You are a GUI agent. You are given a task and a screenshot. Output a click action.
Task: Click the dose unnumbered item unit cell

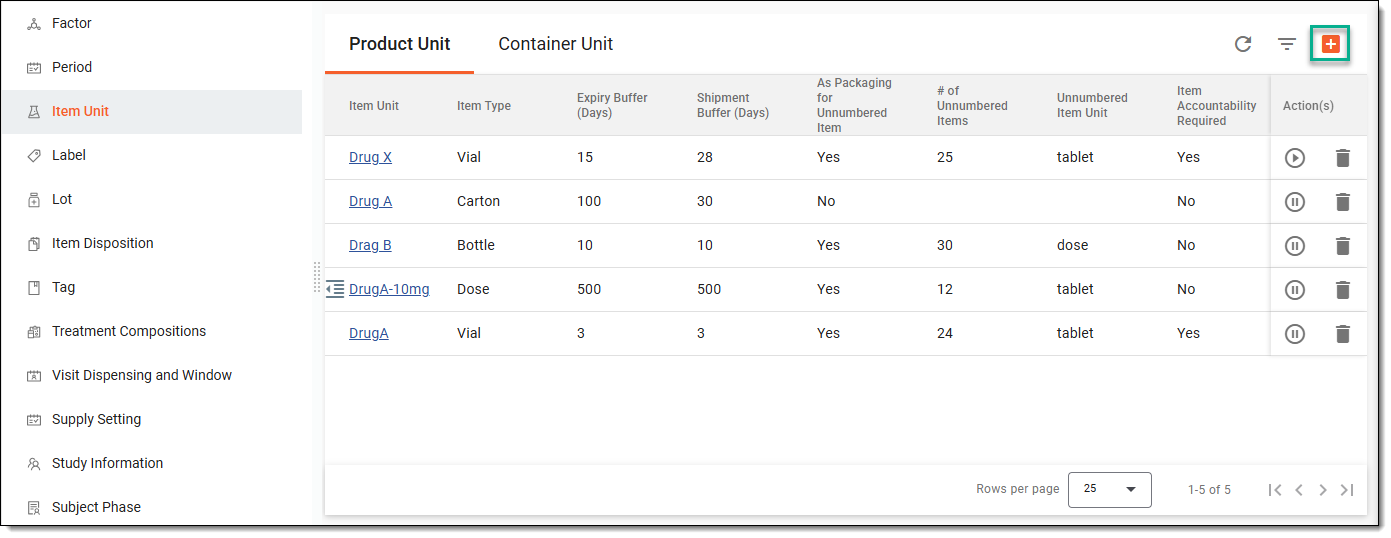1072,245
